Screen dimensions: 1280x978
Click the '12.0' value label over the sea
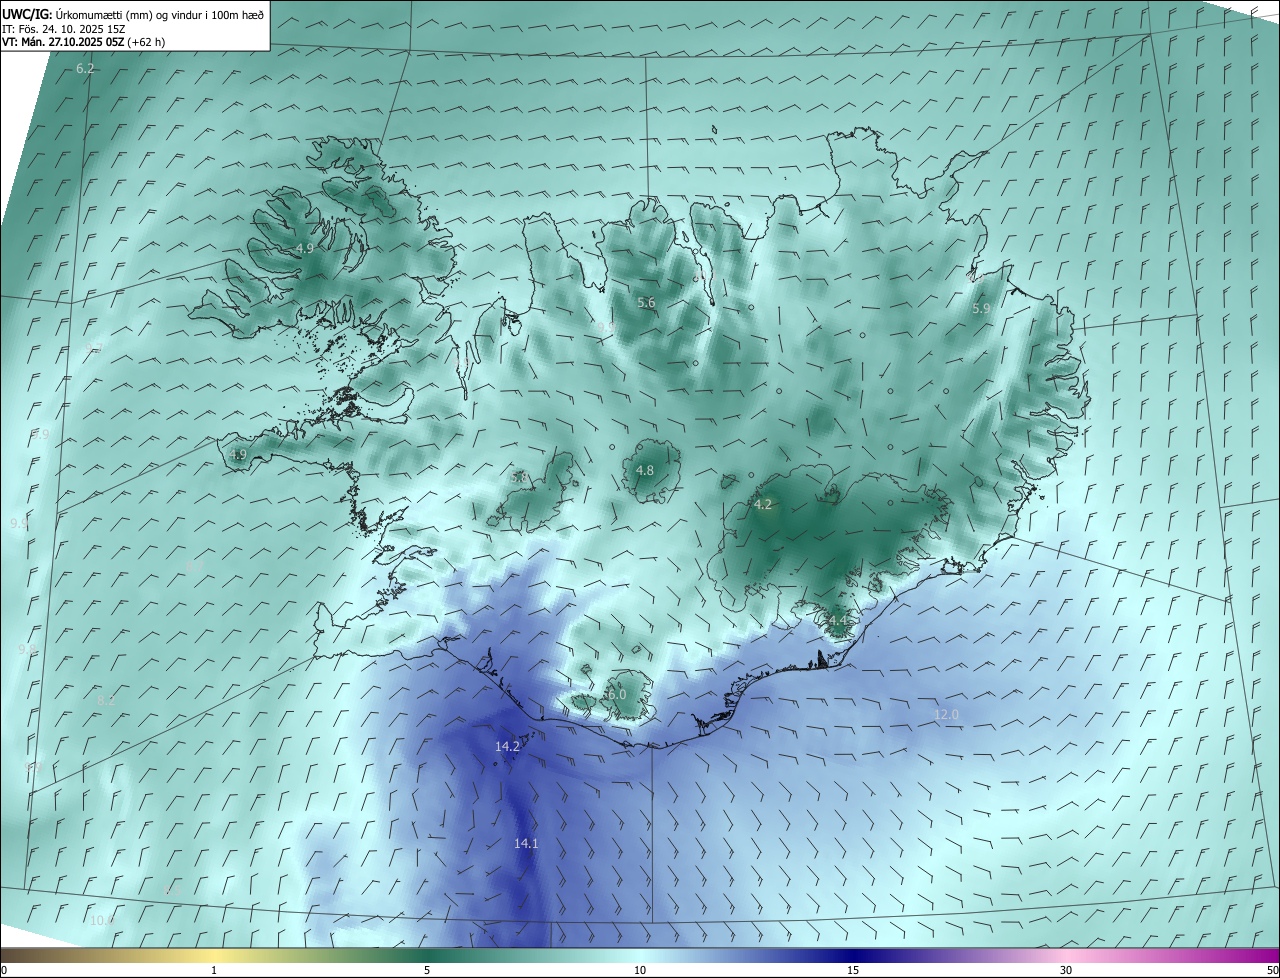946,714
